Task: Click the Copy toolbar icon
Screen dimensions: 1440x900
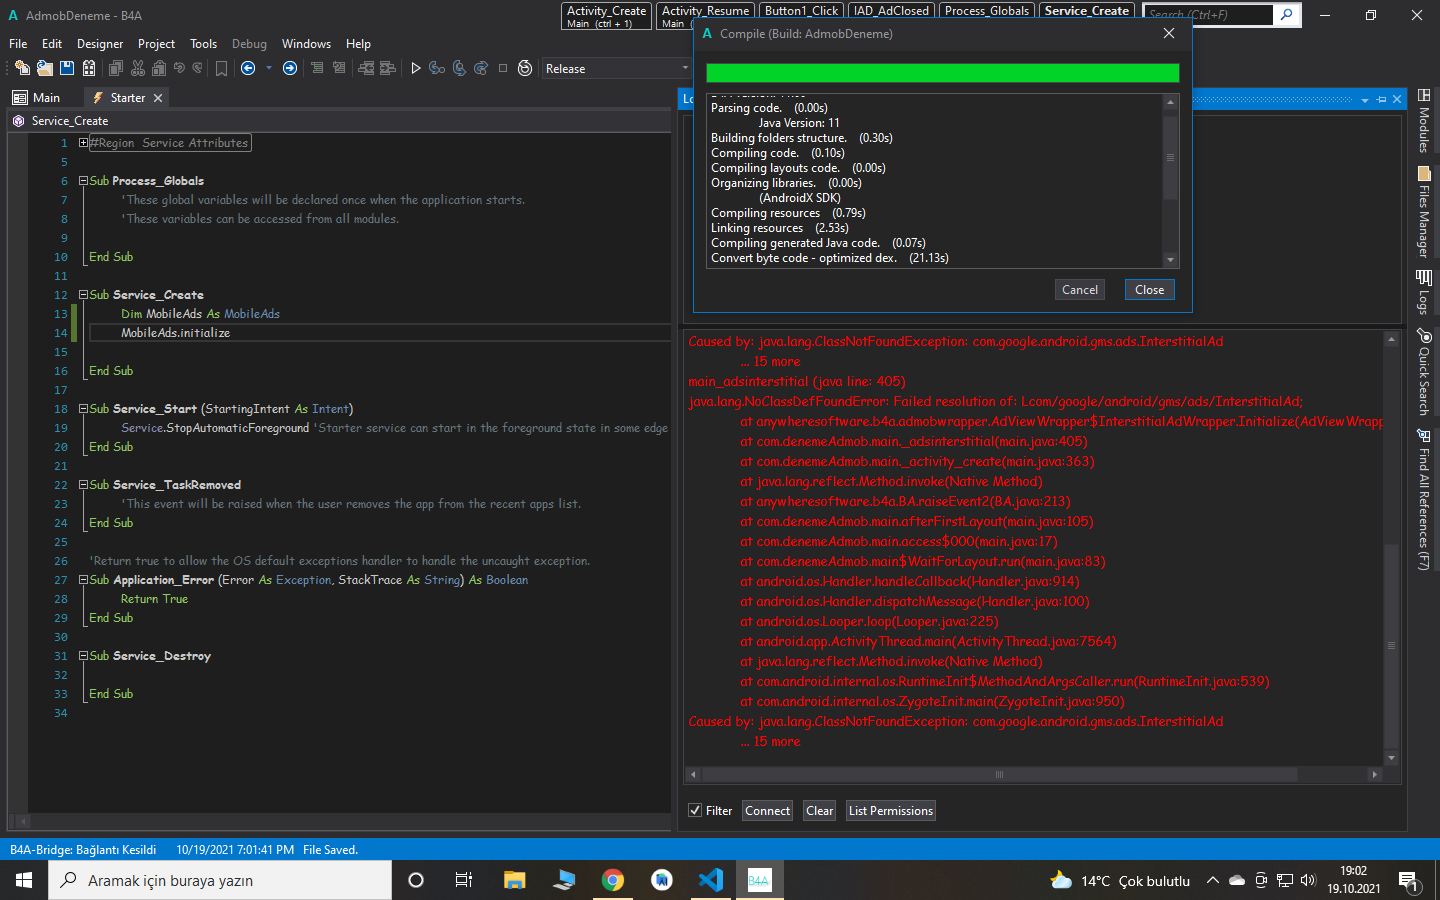Action: [116, 68]
